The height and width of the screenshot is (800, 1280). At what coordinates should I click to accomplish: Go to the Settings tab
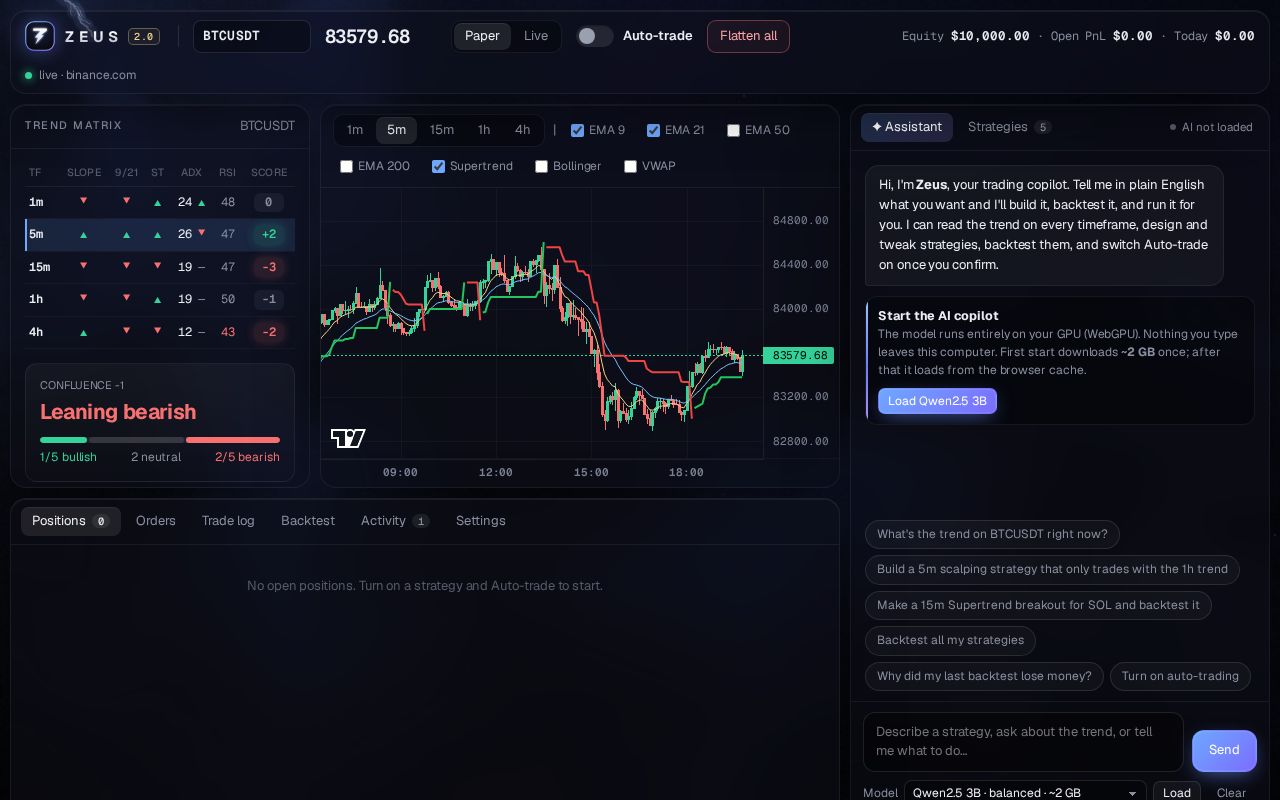pos(481,521)
